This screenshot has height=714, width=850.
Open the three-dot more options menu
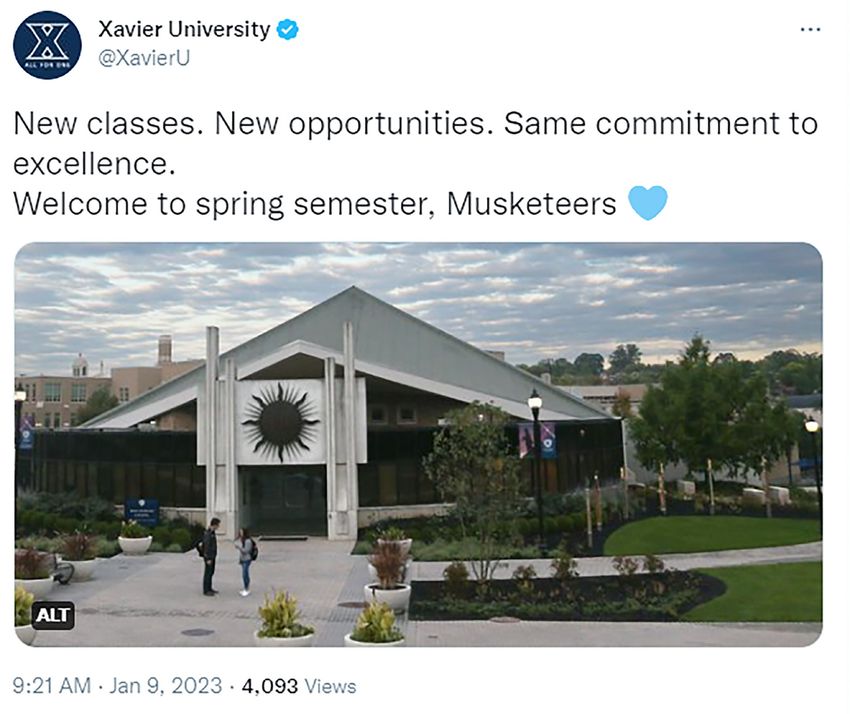pyautogui.click(x=810, y=30)
